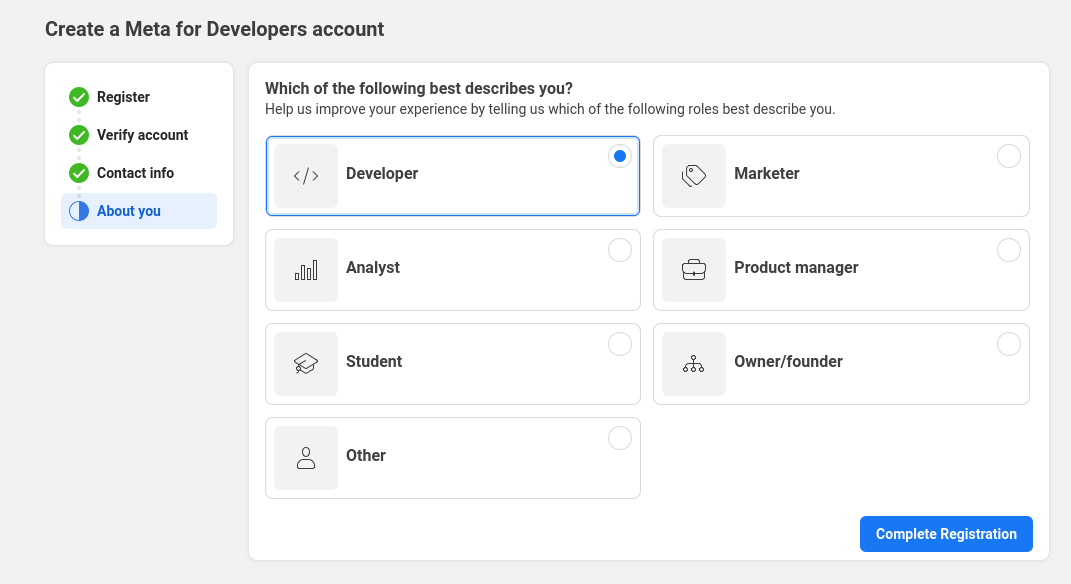The height and width of the screenshot is (584, 1071).
Task: Click the green checkmark beside Register
Action: coord(79,97)
